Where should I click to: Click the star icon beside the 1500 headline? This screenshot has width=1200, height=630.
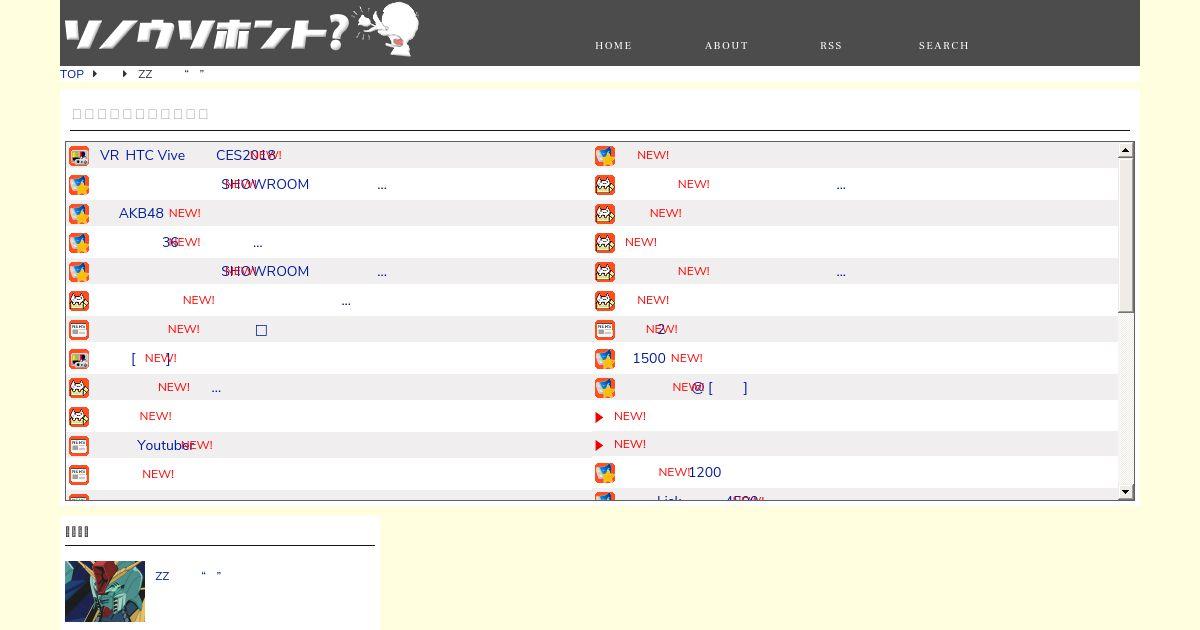[605, 358]
